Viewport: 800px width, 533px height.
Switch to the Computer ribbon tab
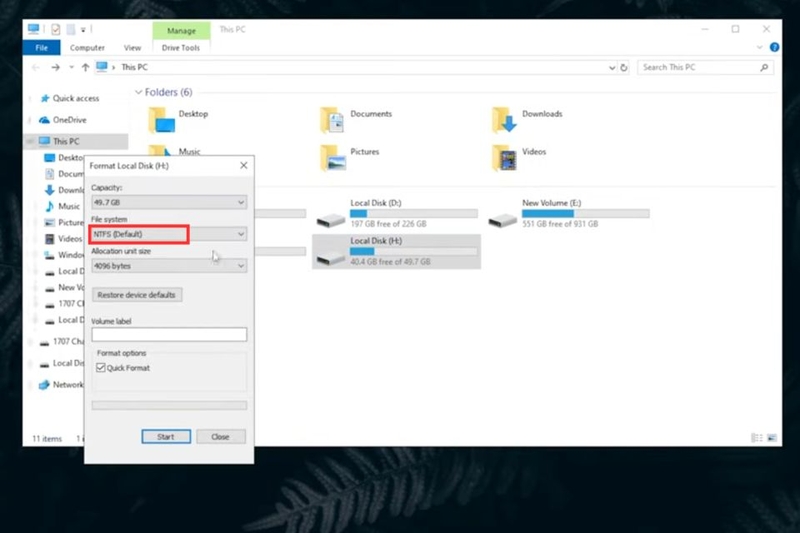[x=87, y=47]
